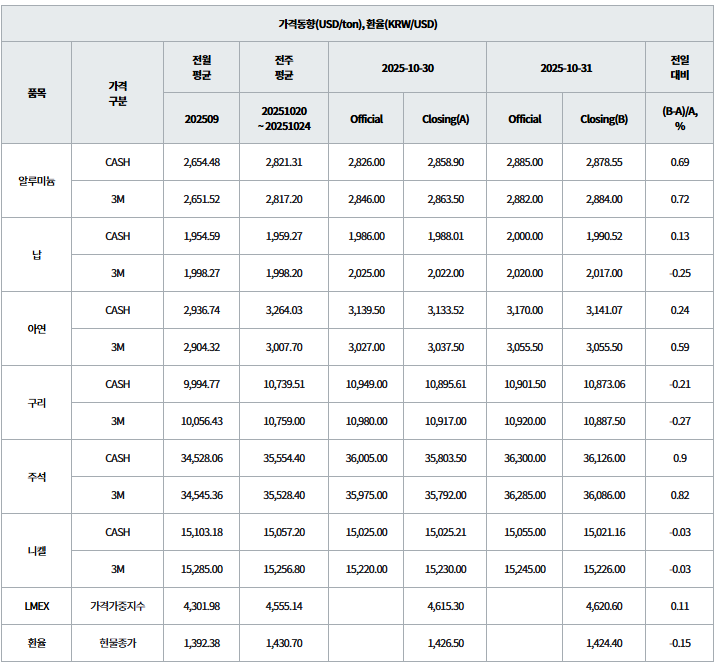Select the Closing(B) column header
The width and height of the screenshot is (720, 671).
click(604, 118)
